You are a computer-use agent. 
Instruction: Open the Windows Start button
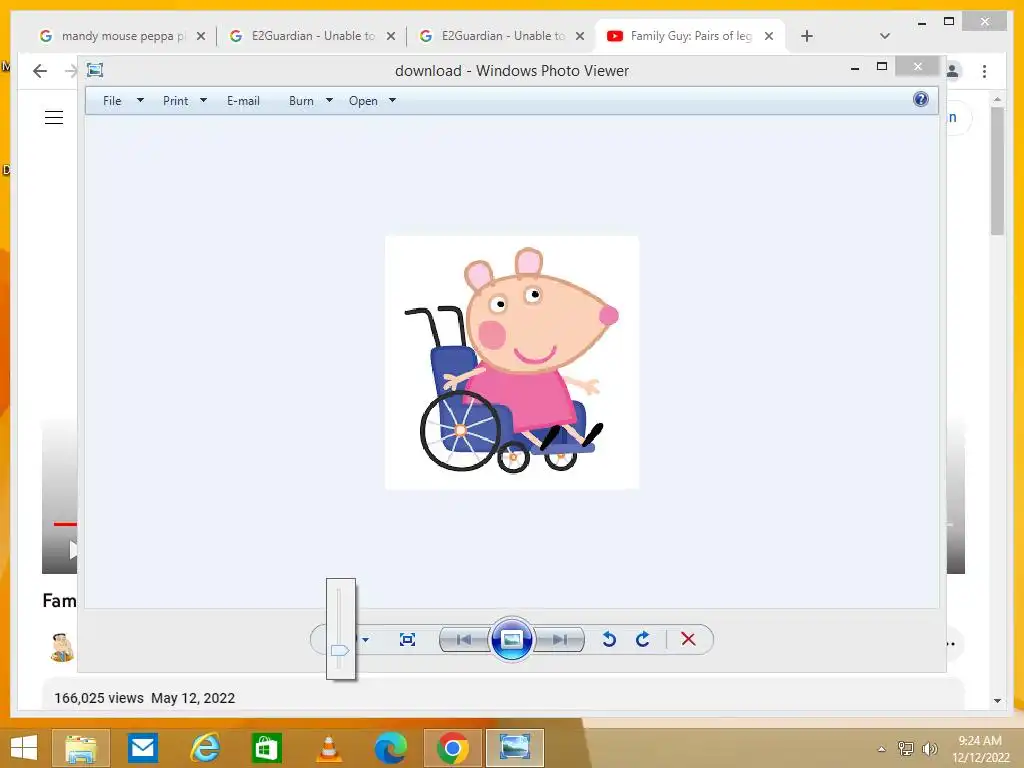[24, 748]
